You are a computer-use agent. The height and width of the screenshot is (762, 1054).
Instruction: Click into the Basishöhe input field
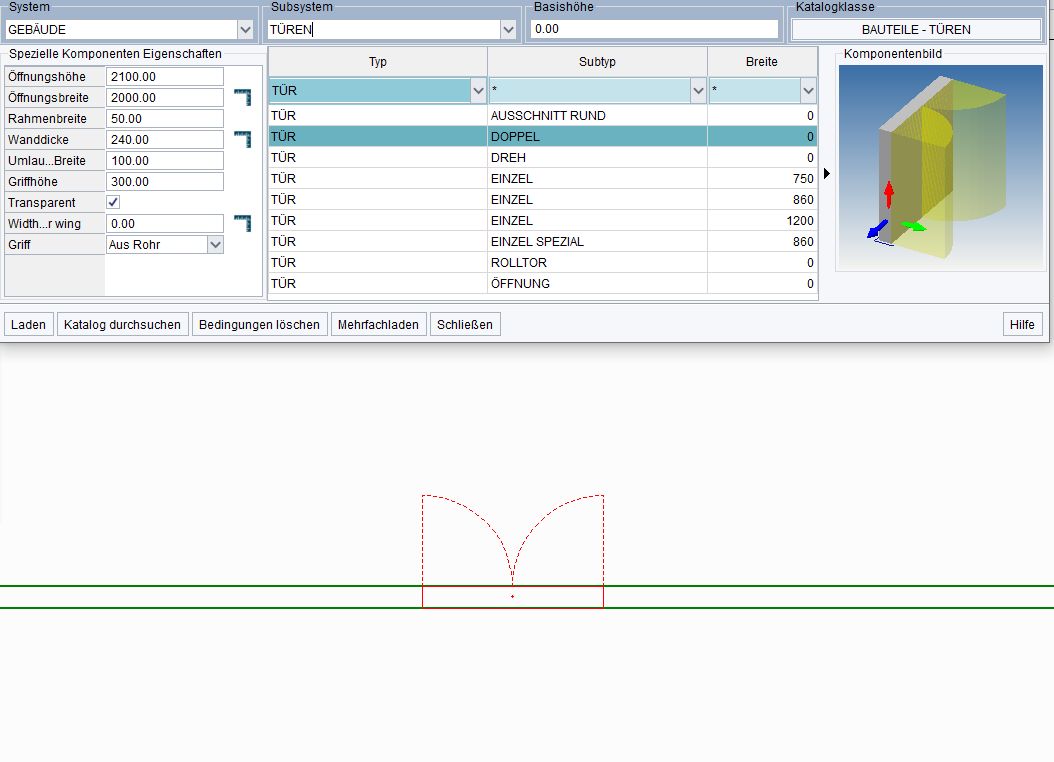coord(654,30)
